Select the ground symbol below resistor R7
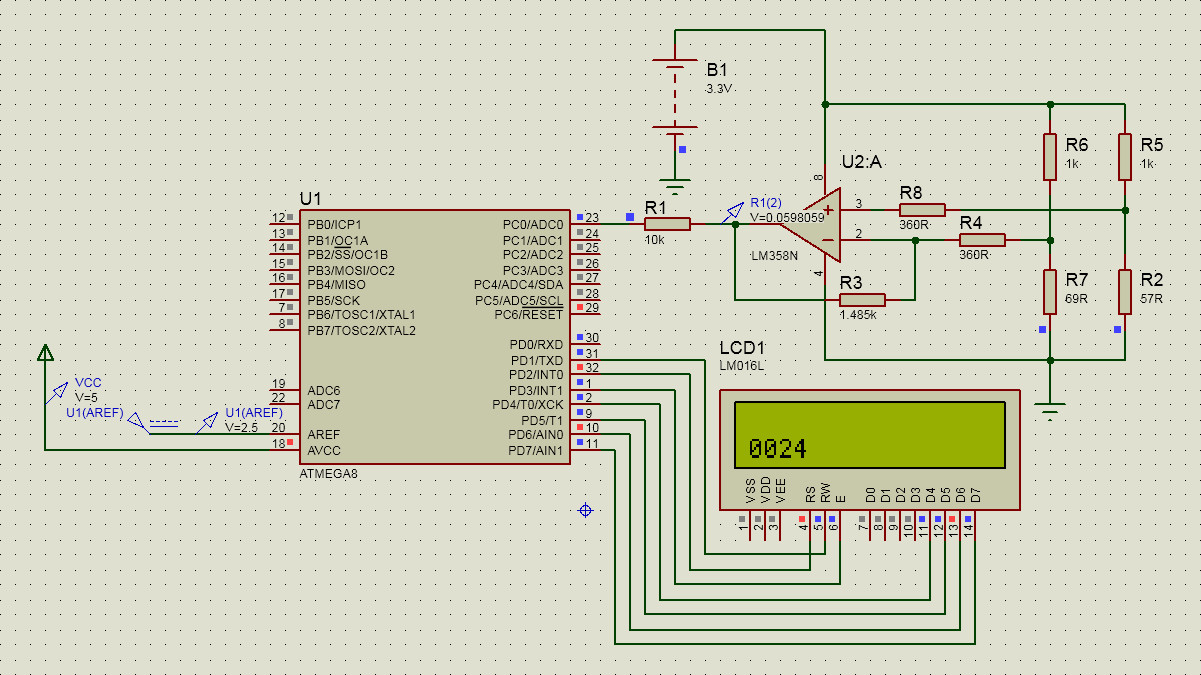The image size is (1201, 675). pyautogui.click(x=1049, y=408)
